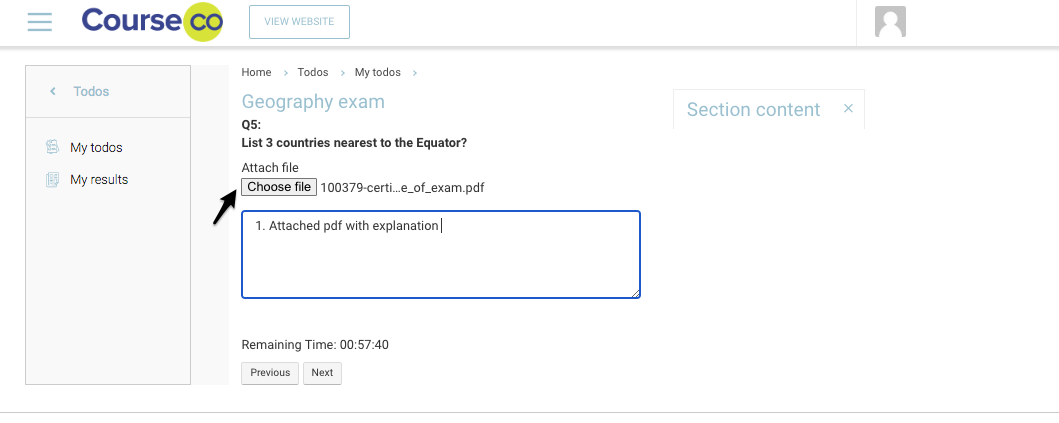Click the text area resize handle

click(636, 293)
